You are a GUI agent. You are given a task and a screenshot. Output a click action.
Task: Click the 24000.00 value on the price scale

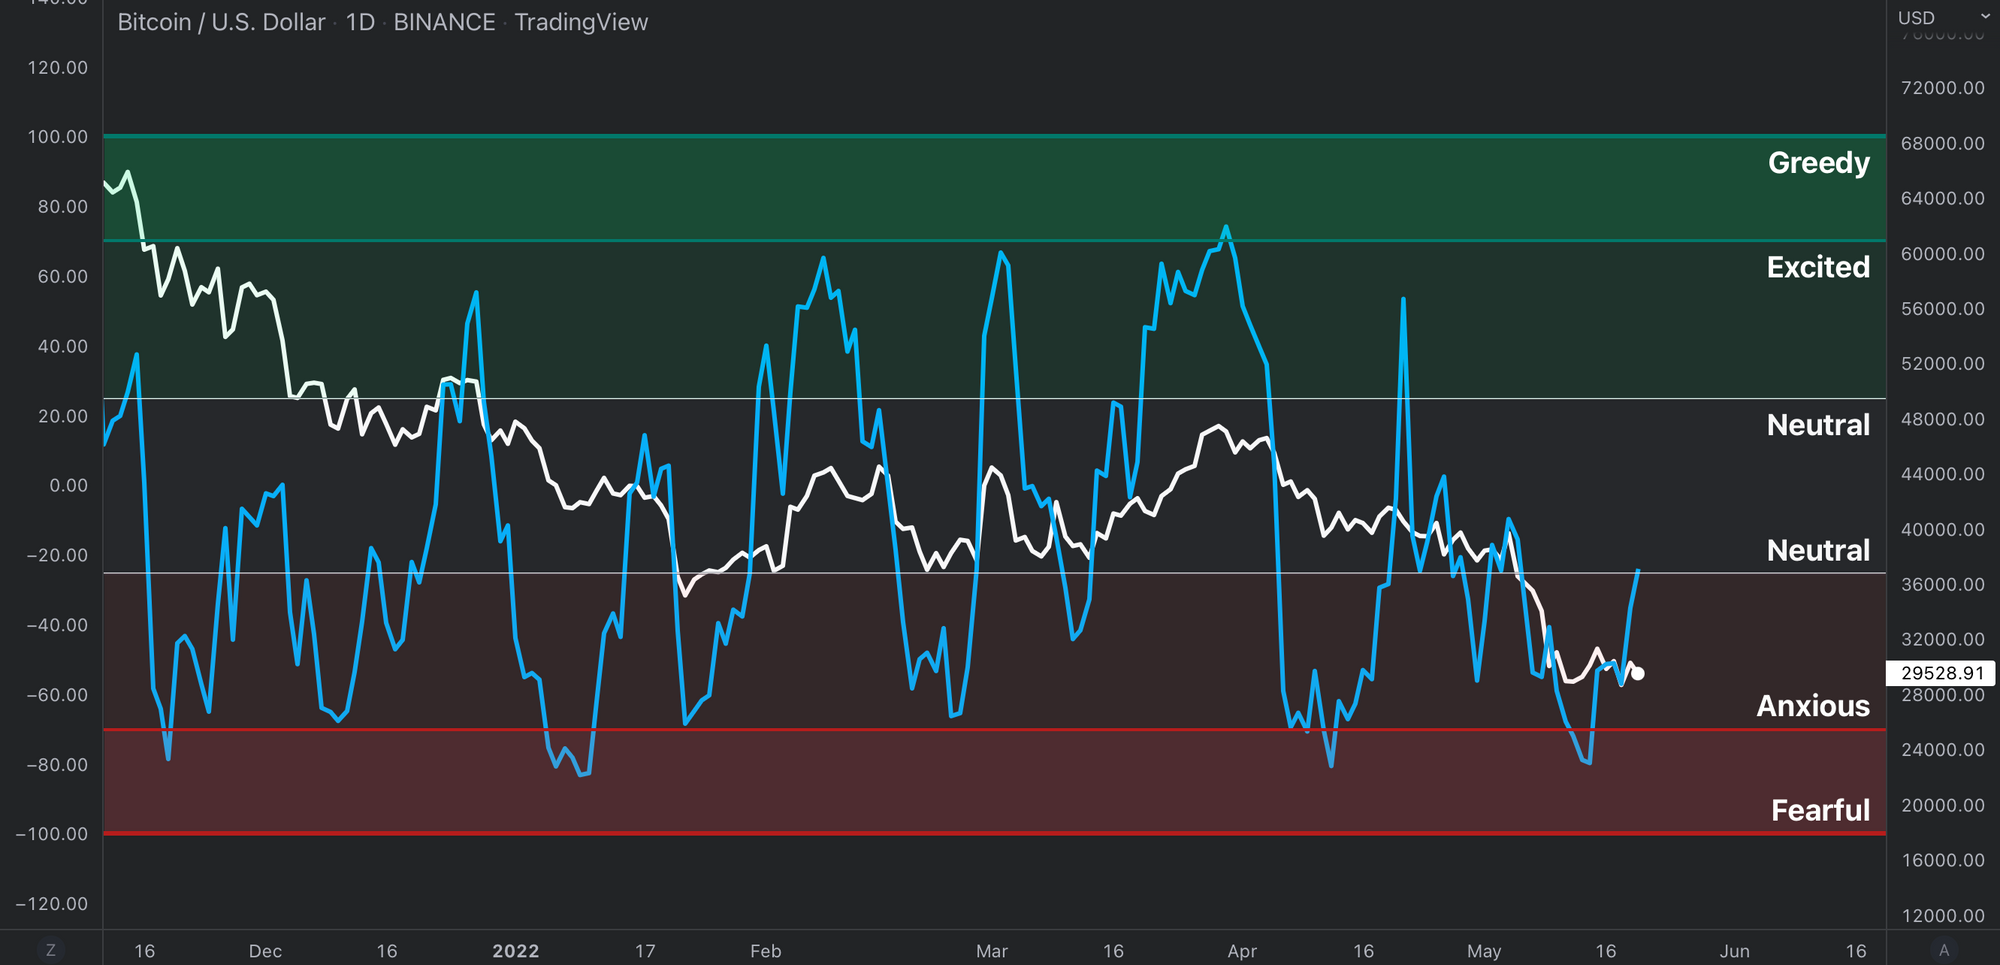1943,750
